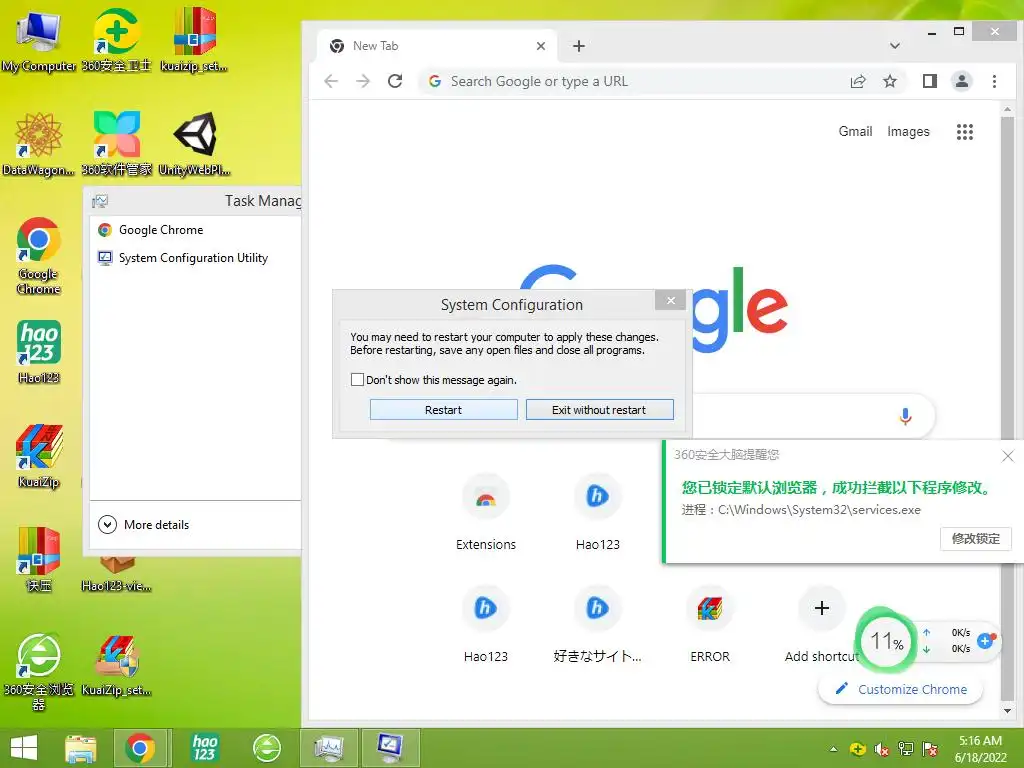Open the Images link
This screenshot has height=768, width=1024.
point(908,131)
